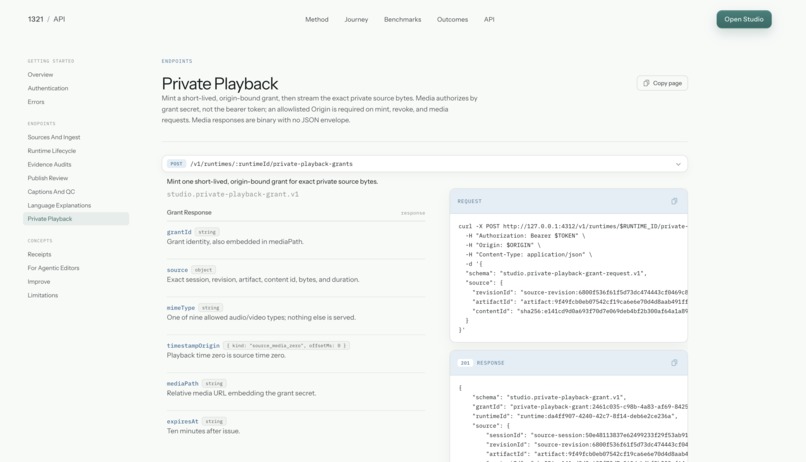The image size is (806, 462).
Task: Click the Copy page button
Action: (x=662, y=83)
